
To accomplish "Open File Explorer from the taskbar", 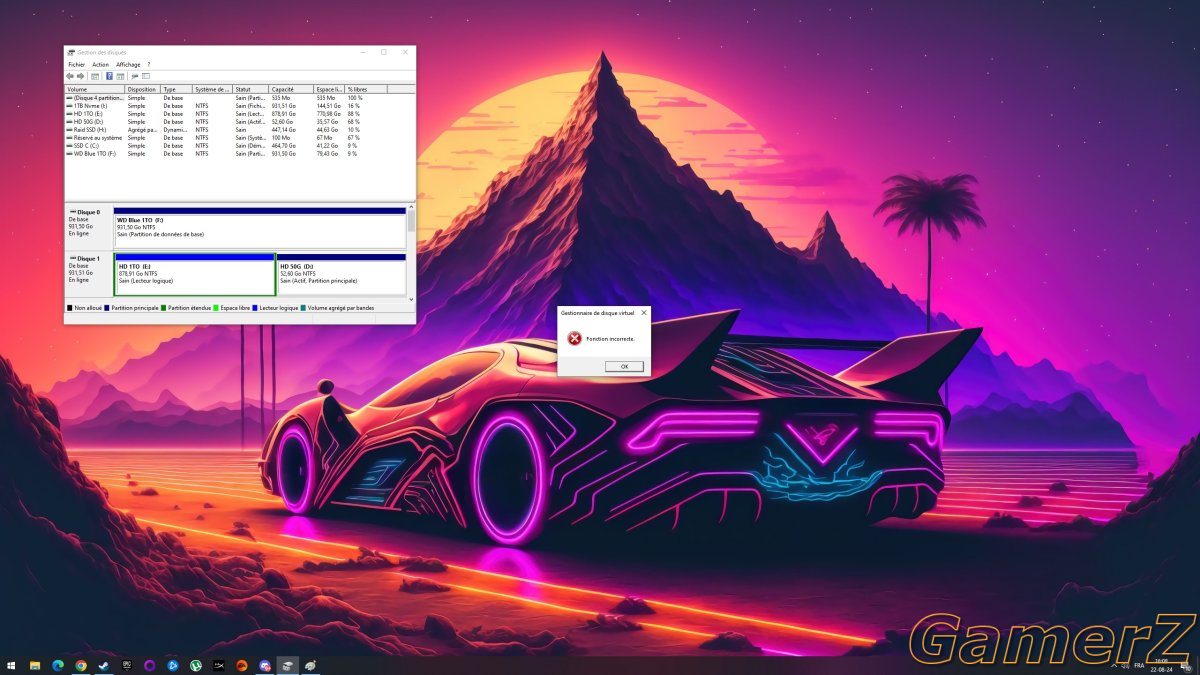I will 35,665.
